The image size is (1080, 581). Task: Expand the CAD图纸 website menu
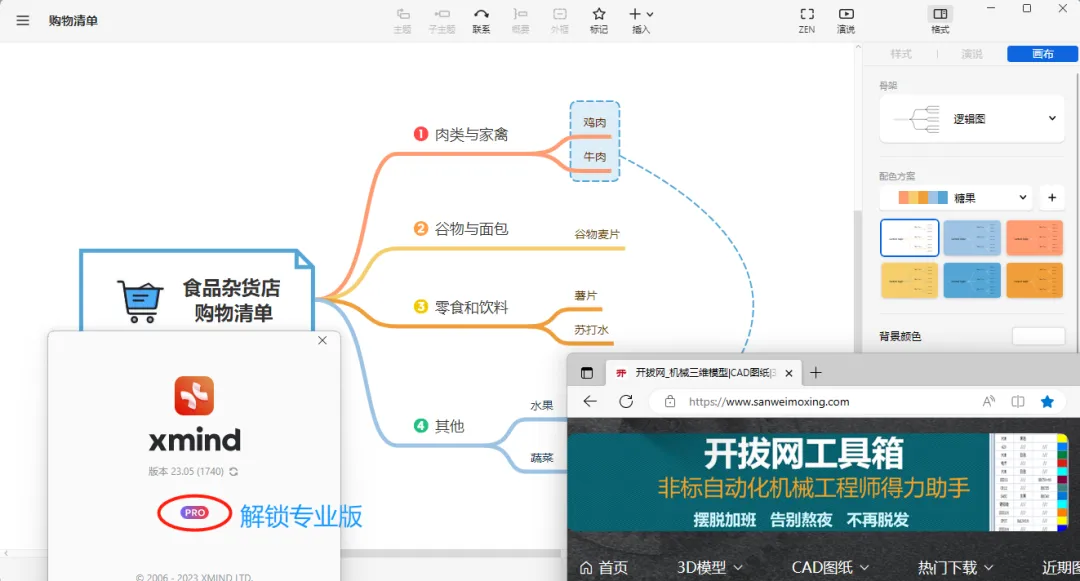tap(830, 567)
